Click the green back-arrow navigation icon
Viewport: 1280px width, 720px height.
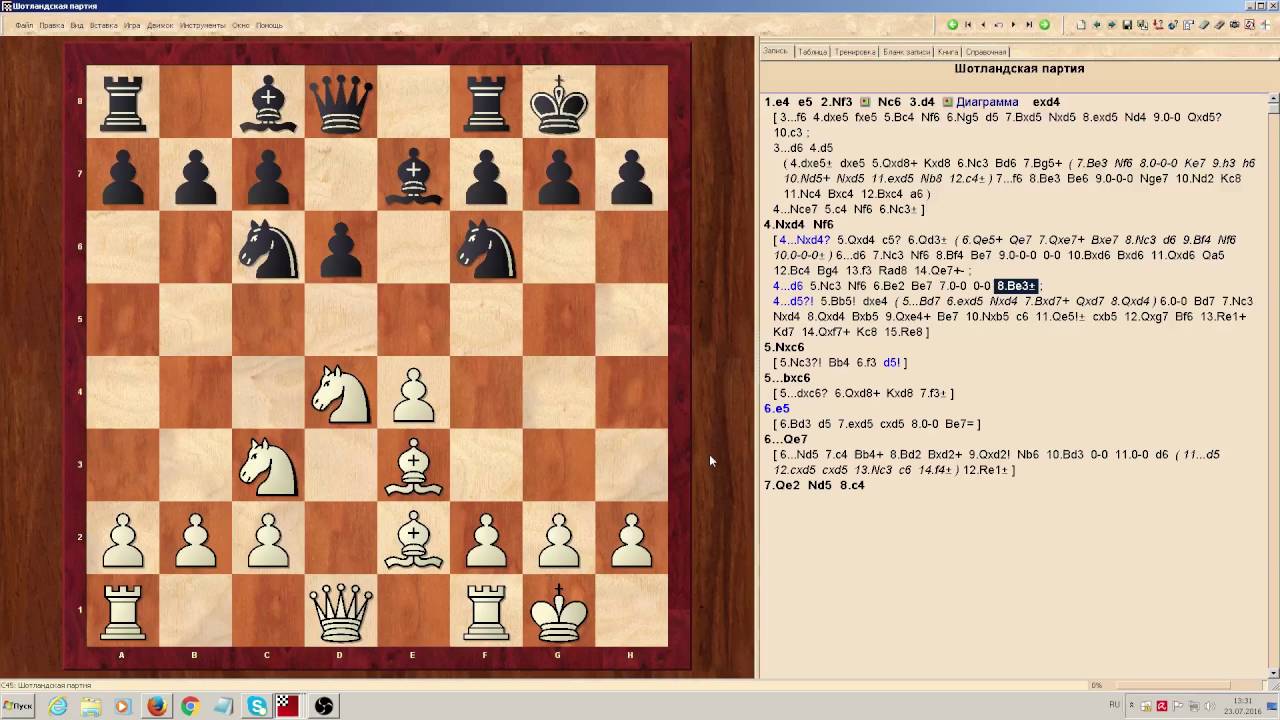[952, 25]
